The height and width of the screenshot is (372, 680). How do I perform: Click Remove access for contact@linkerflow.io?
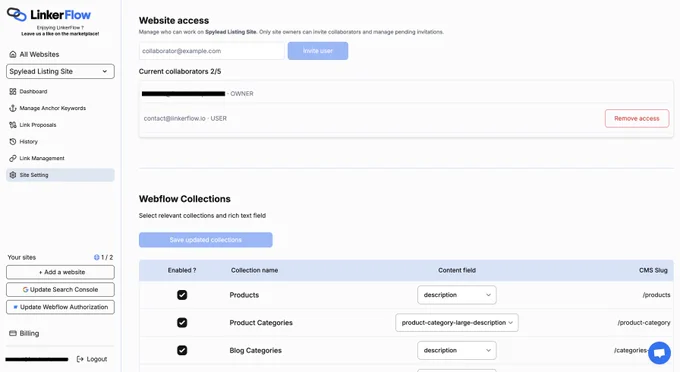point(637,118)
